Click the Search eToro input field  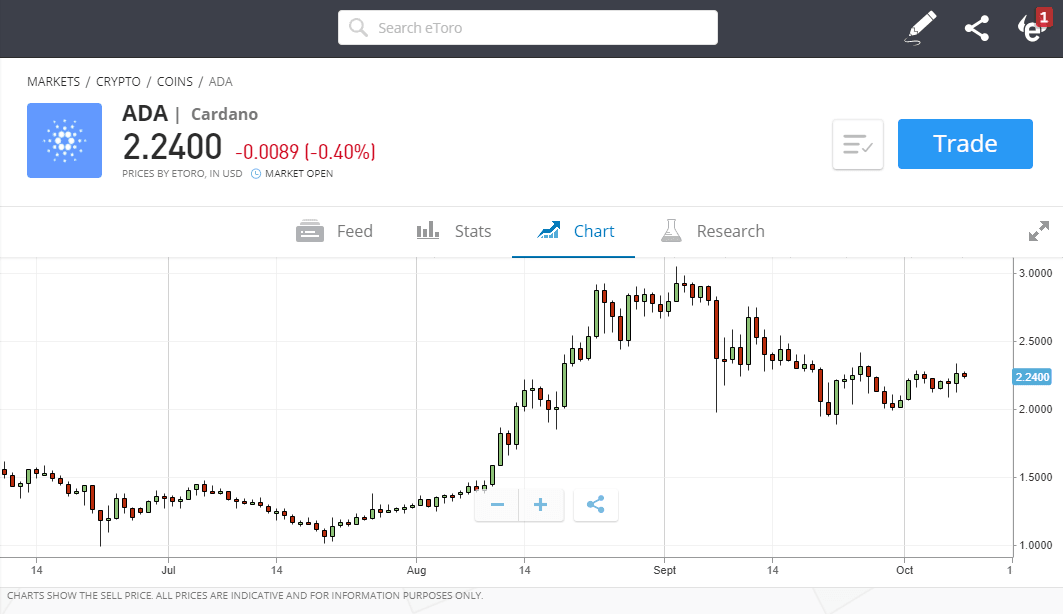coord(527,27)
